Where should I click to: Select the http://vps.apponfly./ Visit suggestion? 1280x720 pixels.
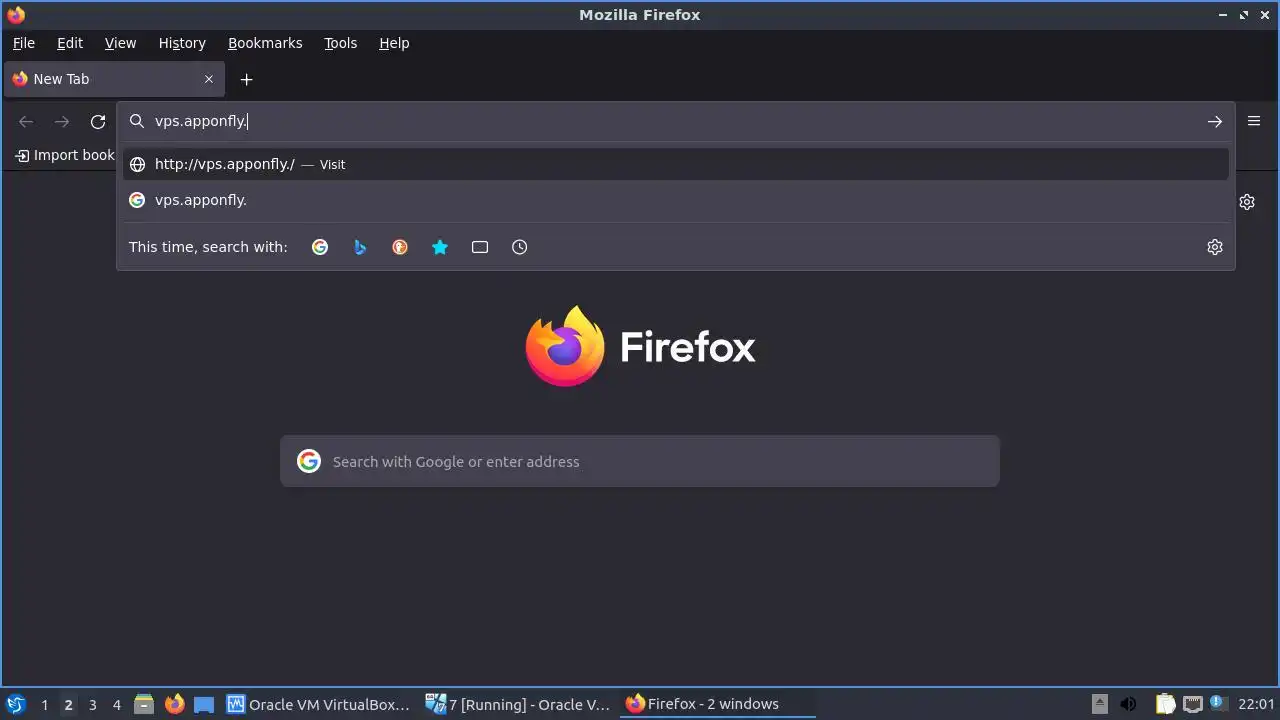(x=676, y=164)
